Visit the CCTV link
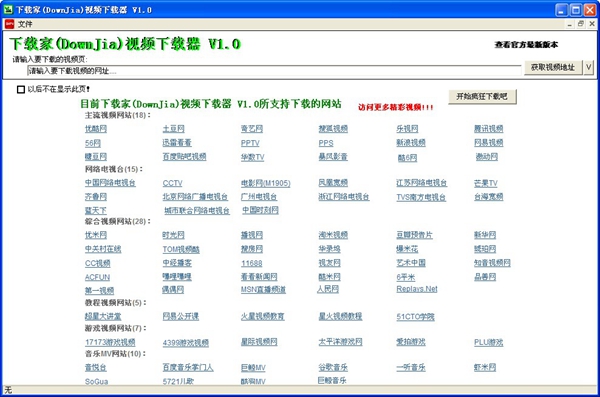600x397 pixels. (x=173, y=183)
